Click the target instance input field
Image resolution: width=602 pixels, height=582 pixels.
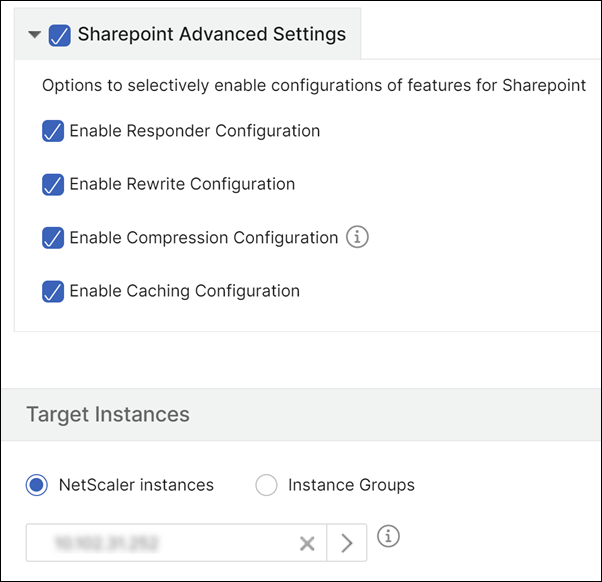[176, 543]
